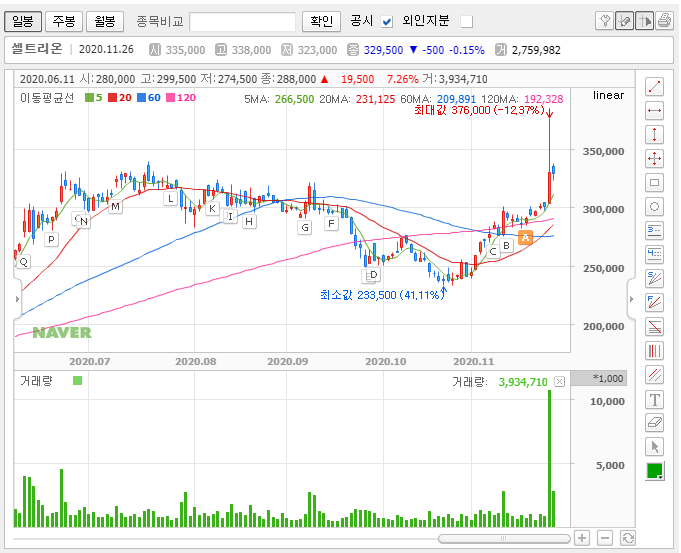This screenshot has width=681, height=553.
Task: Print the chart with printer icon
Action: [x=664, y=21]
